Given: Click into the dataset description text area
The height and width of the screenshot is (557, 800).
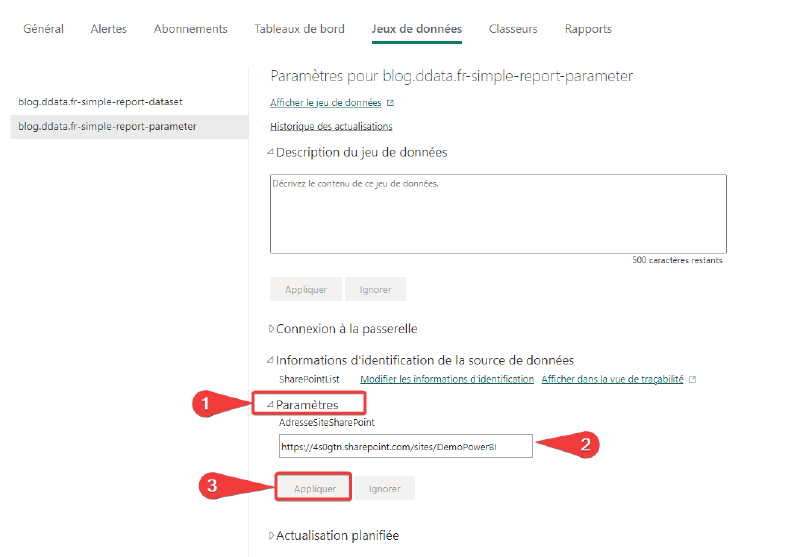Looking at the screenshot, I should 498,214.
